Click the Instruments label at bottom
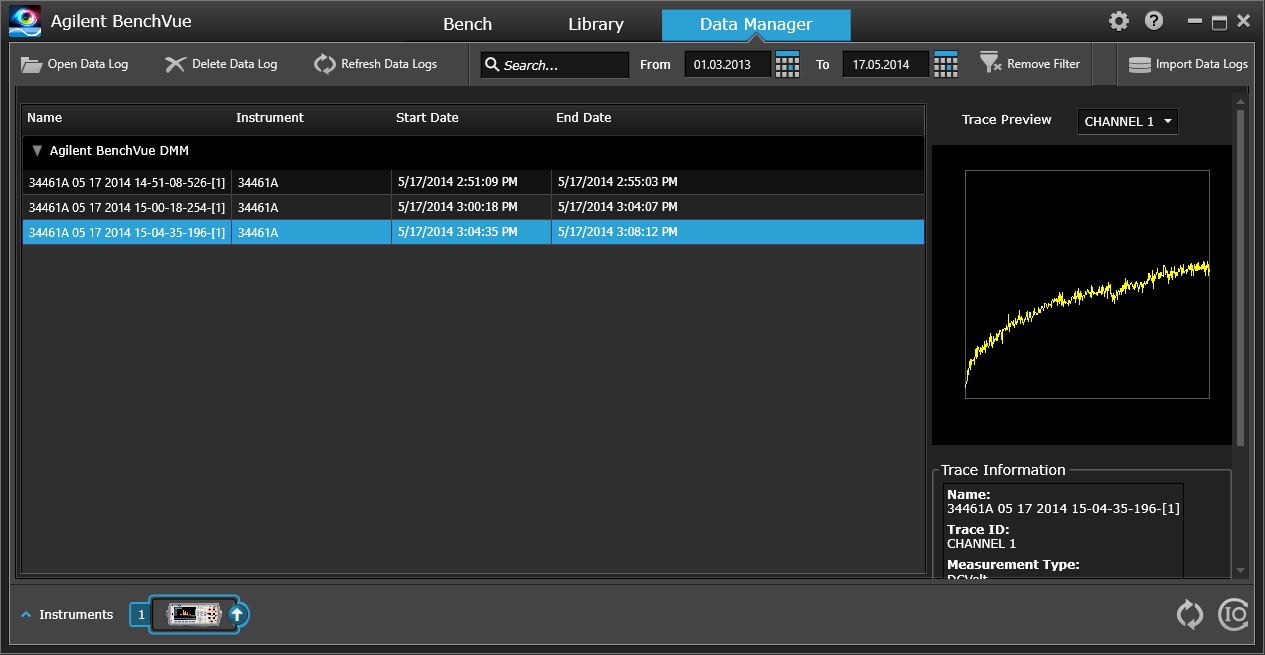Screen dimensions: 1265x655 (76, 614)
